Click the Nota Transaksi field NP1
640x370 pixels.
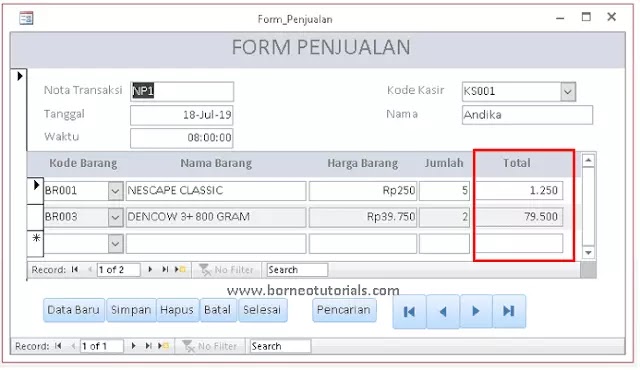coord(182,91)
